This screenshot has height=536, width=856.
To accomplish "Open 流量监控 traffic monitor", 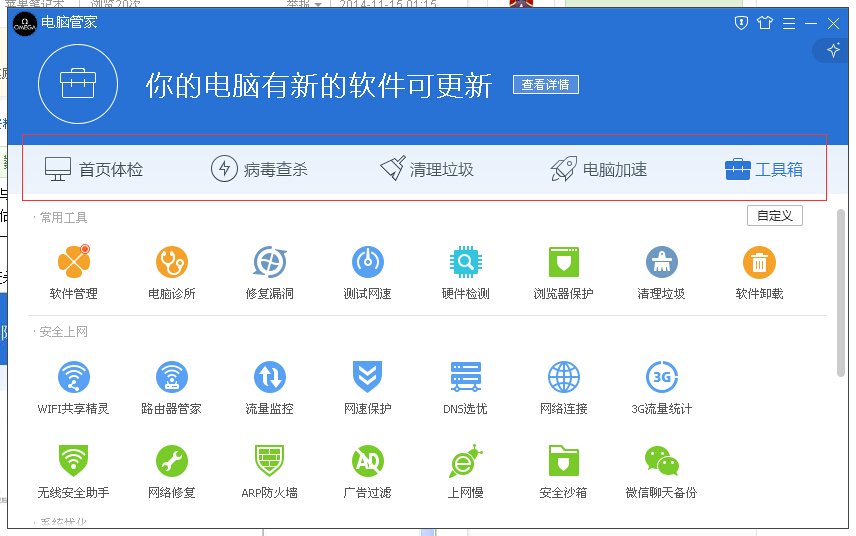I will [x=270, y=387].
